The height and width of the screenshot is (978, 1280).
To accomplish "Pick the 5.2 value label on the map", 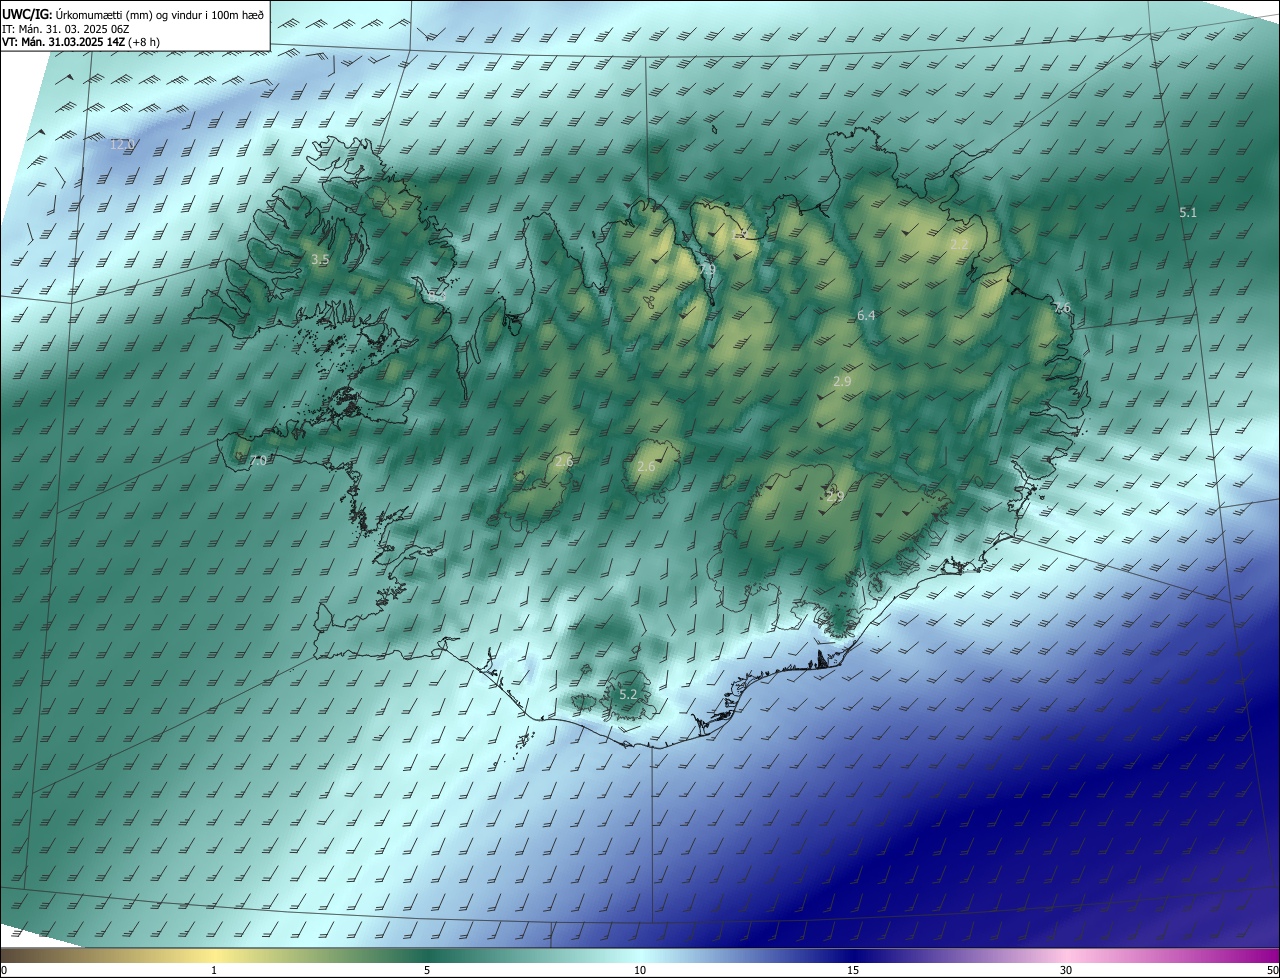I will [x=628, y=694].
